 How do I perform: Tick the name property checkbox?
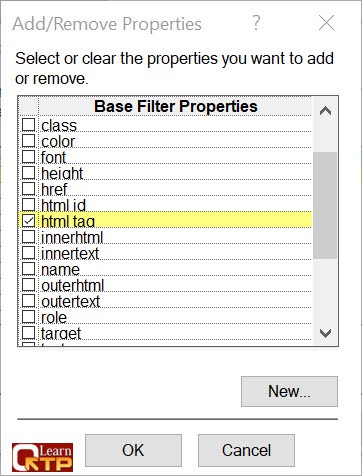(x=28, y=268)
